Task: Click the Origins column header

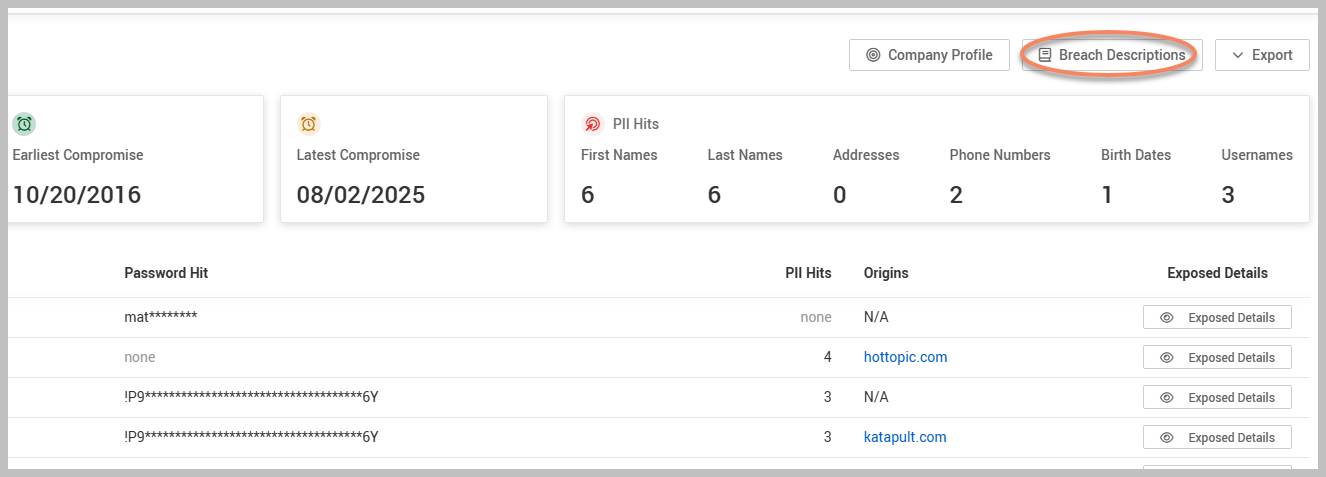Action: click(x=886, y=273)
